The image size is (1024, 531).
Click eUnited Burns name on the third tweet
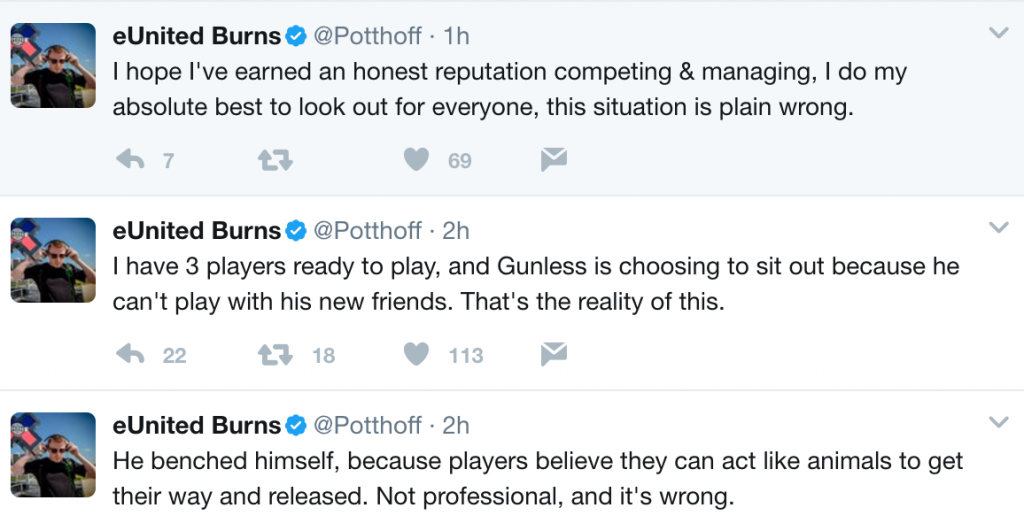(197, 425)
